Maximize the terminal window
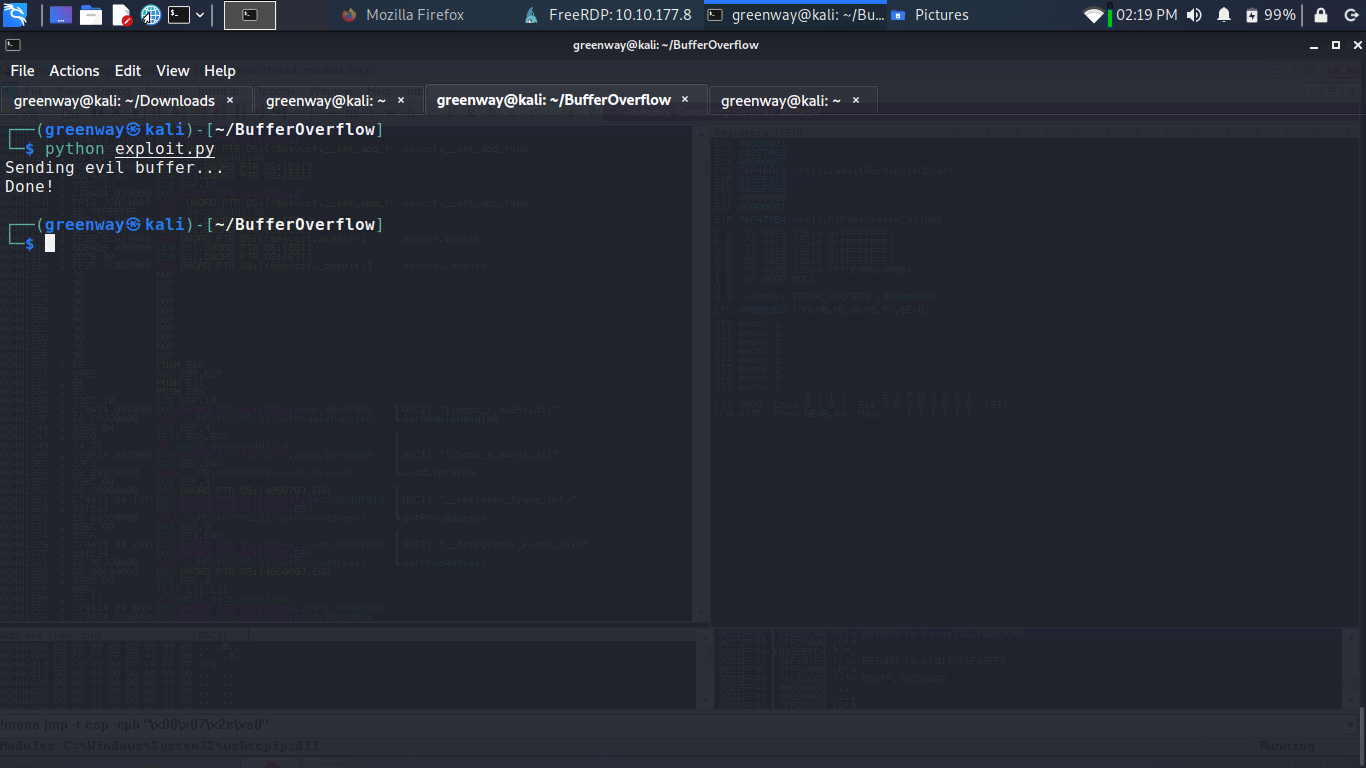 pyautogui.click(x=1336, y=45)
